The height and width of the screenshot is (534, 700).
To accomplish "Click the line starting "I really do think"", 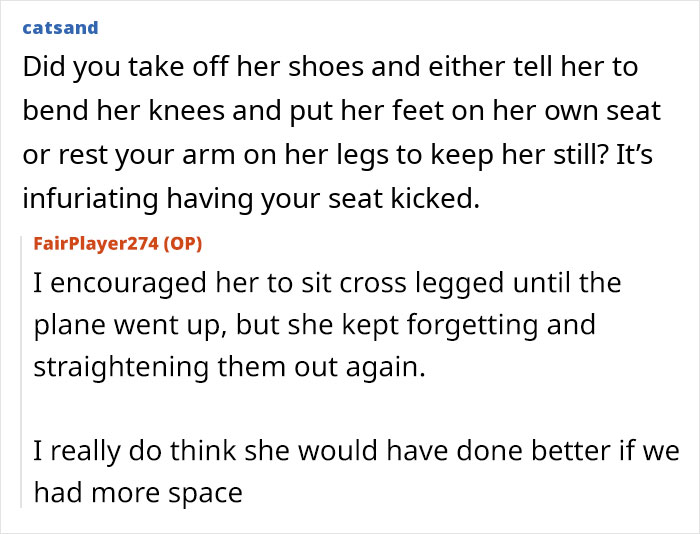I will pos(356,451).
